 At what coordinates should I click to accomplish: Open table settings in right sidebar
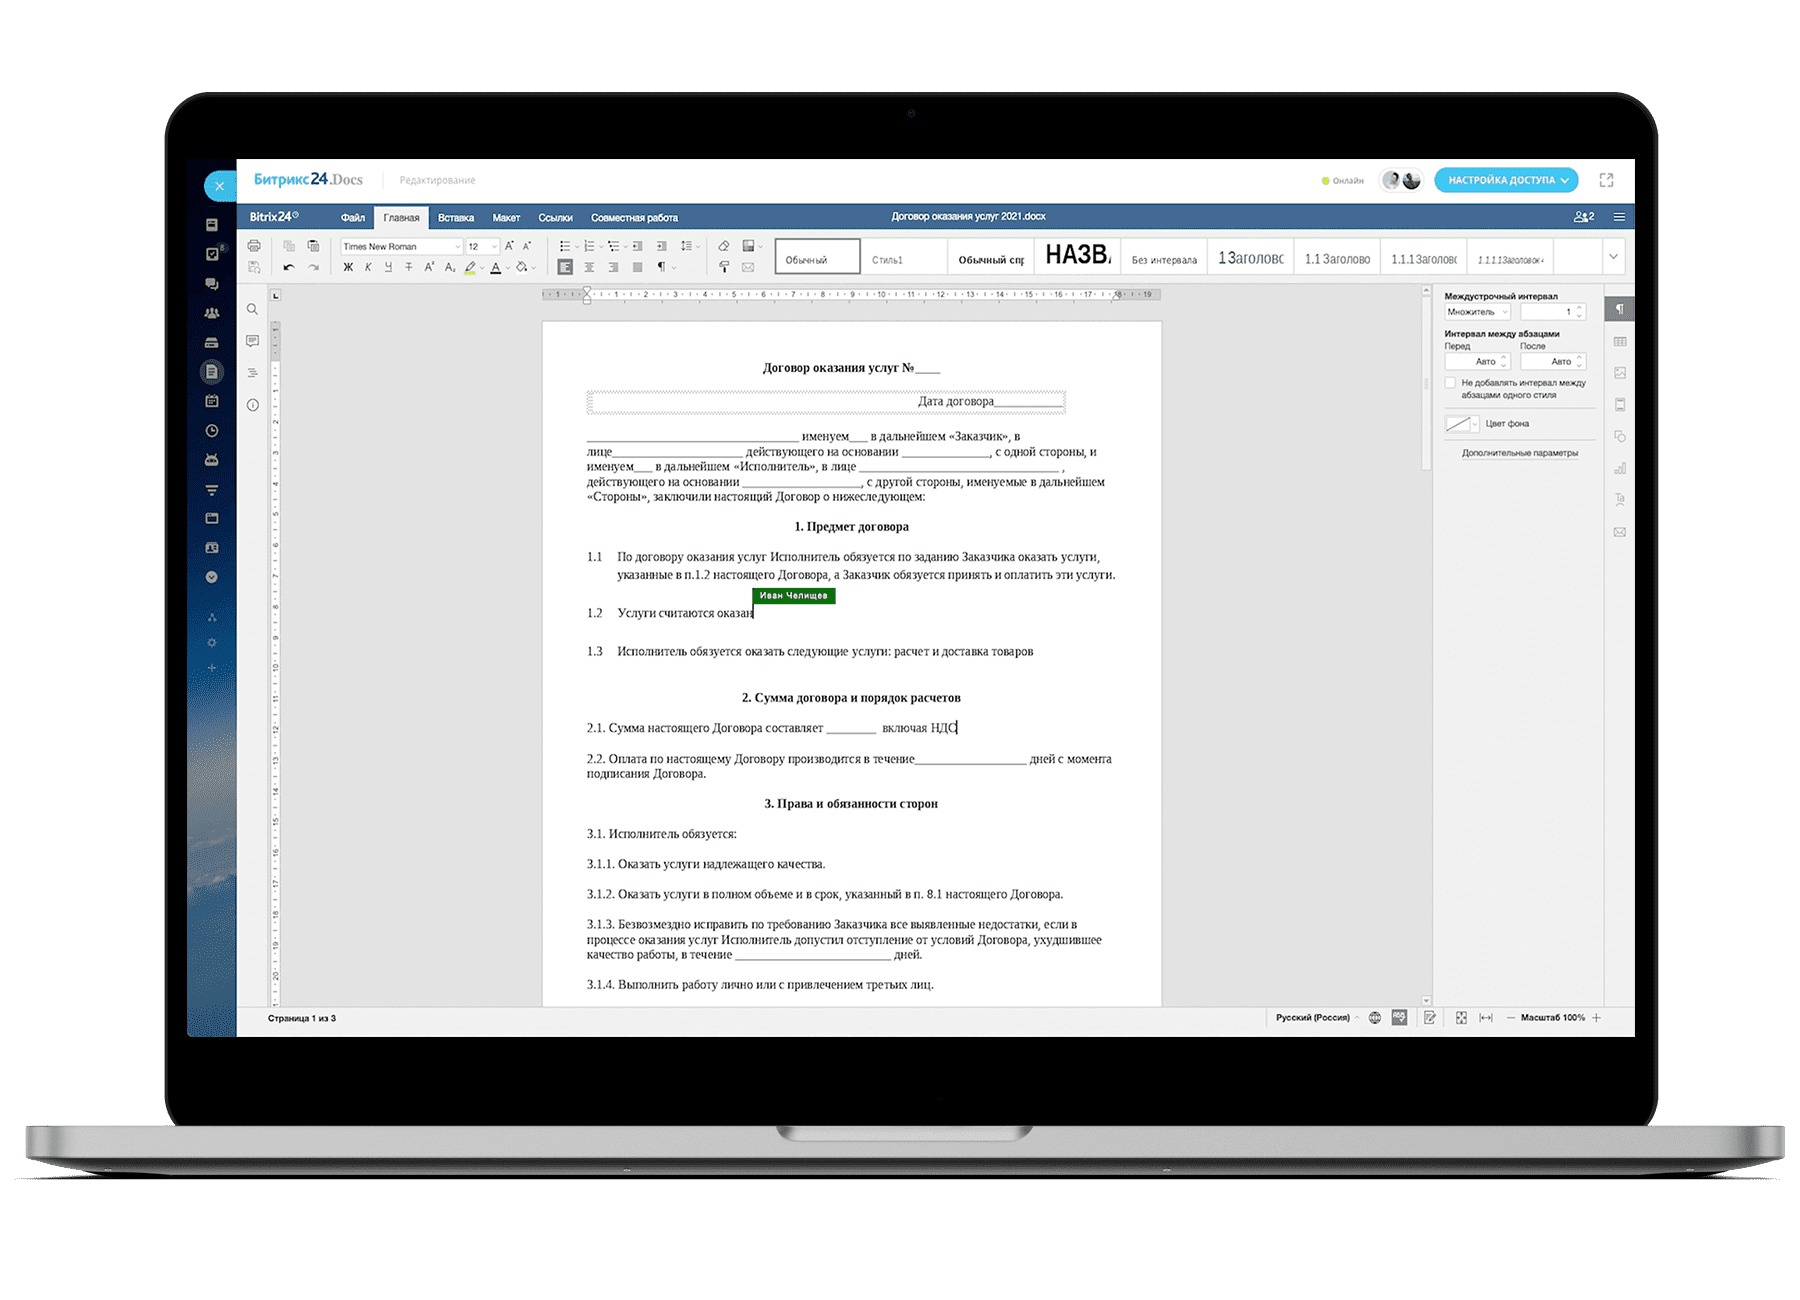point(1620,341)
